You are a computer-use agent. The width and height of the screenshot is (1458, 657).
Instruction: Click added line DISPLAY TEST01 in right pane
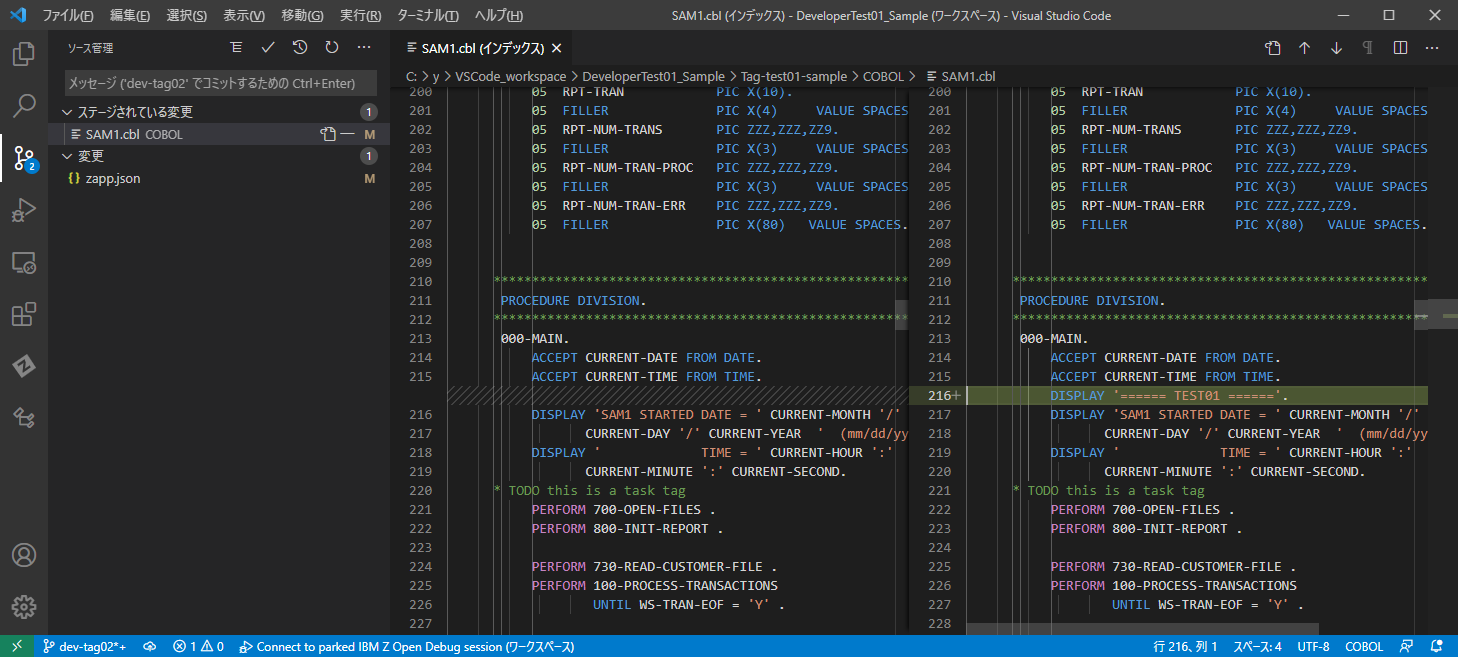click(1169, 395)
